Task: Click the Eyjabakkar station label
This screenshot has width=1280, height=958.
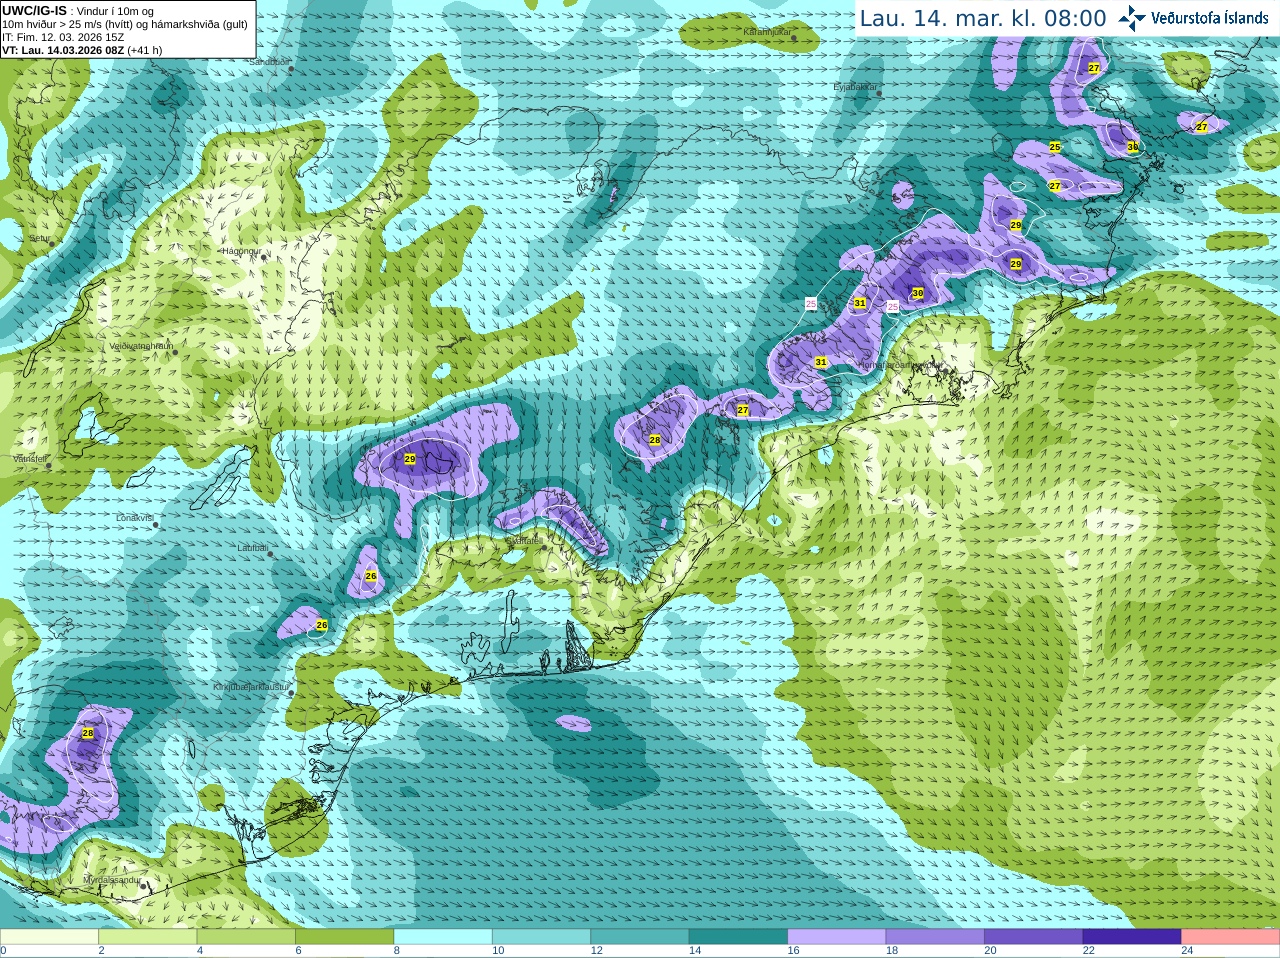Action: click(x=855, y=88)
